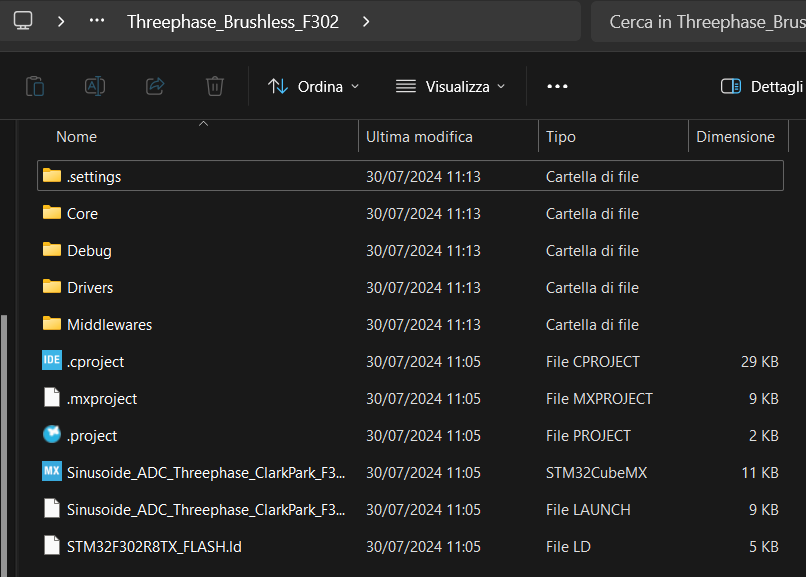This screenshot has width=806, height=577.
Task: Open the Visualizza view dropdown
Action: click(450, 86)
